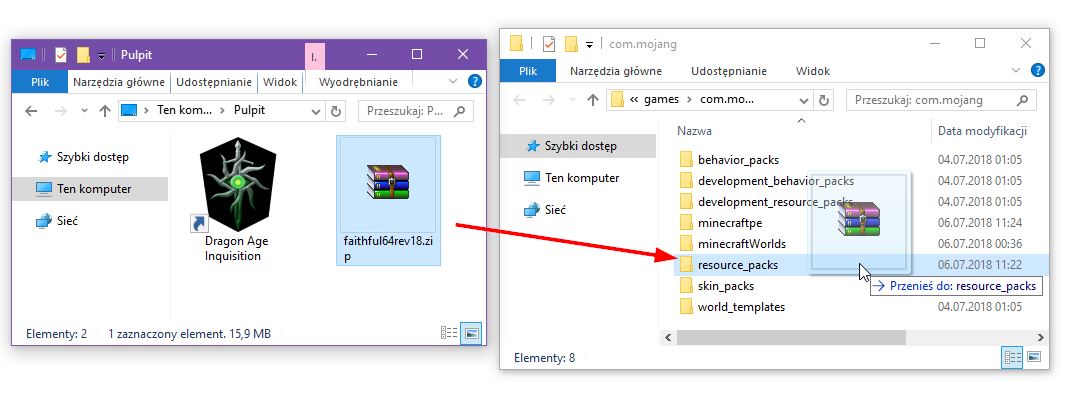
Task: Expand Pulpit address bar history dropdown
Action: point(315,111)
